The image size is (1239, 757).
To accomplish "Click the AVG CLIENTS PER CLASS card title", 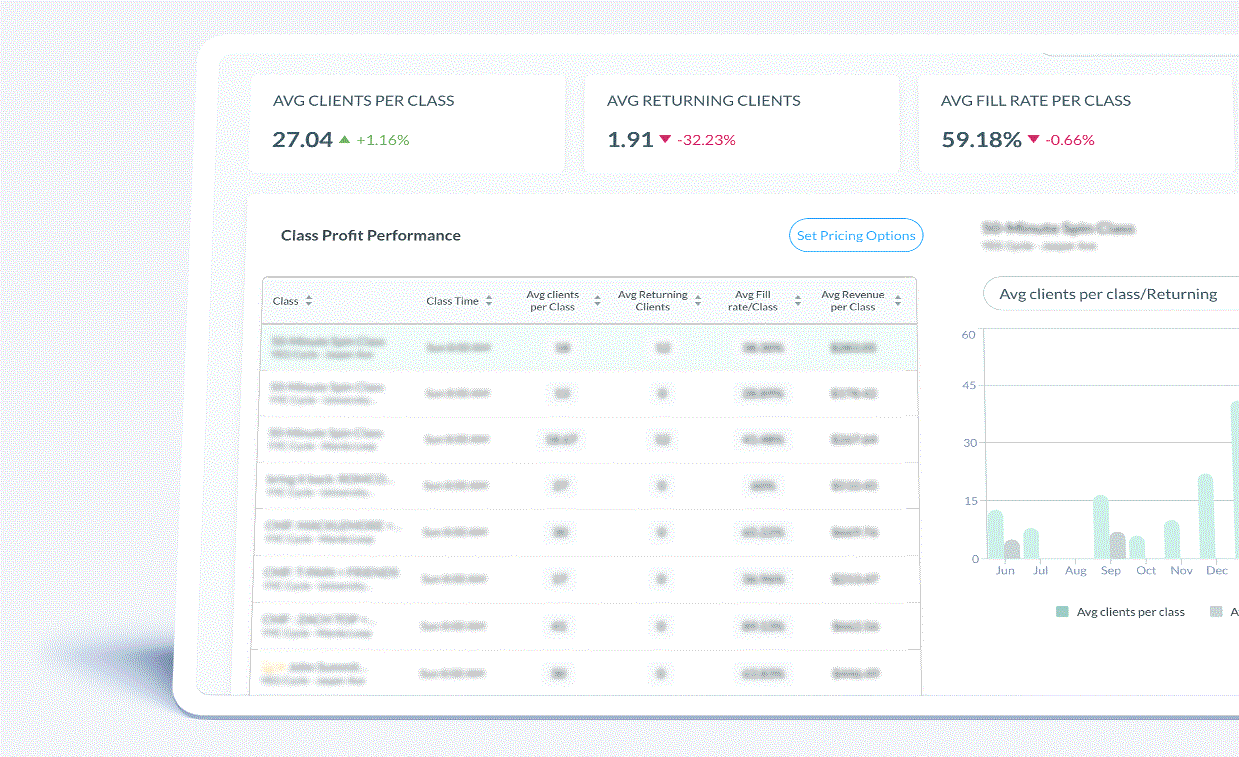I will [x=364, y=101].
